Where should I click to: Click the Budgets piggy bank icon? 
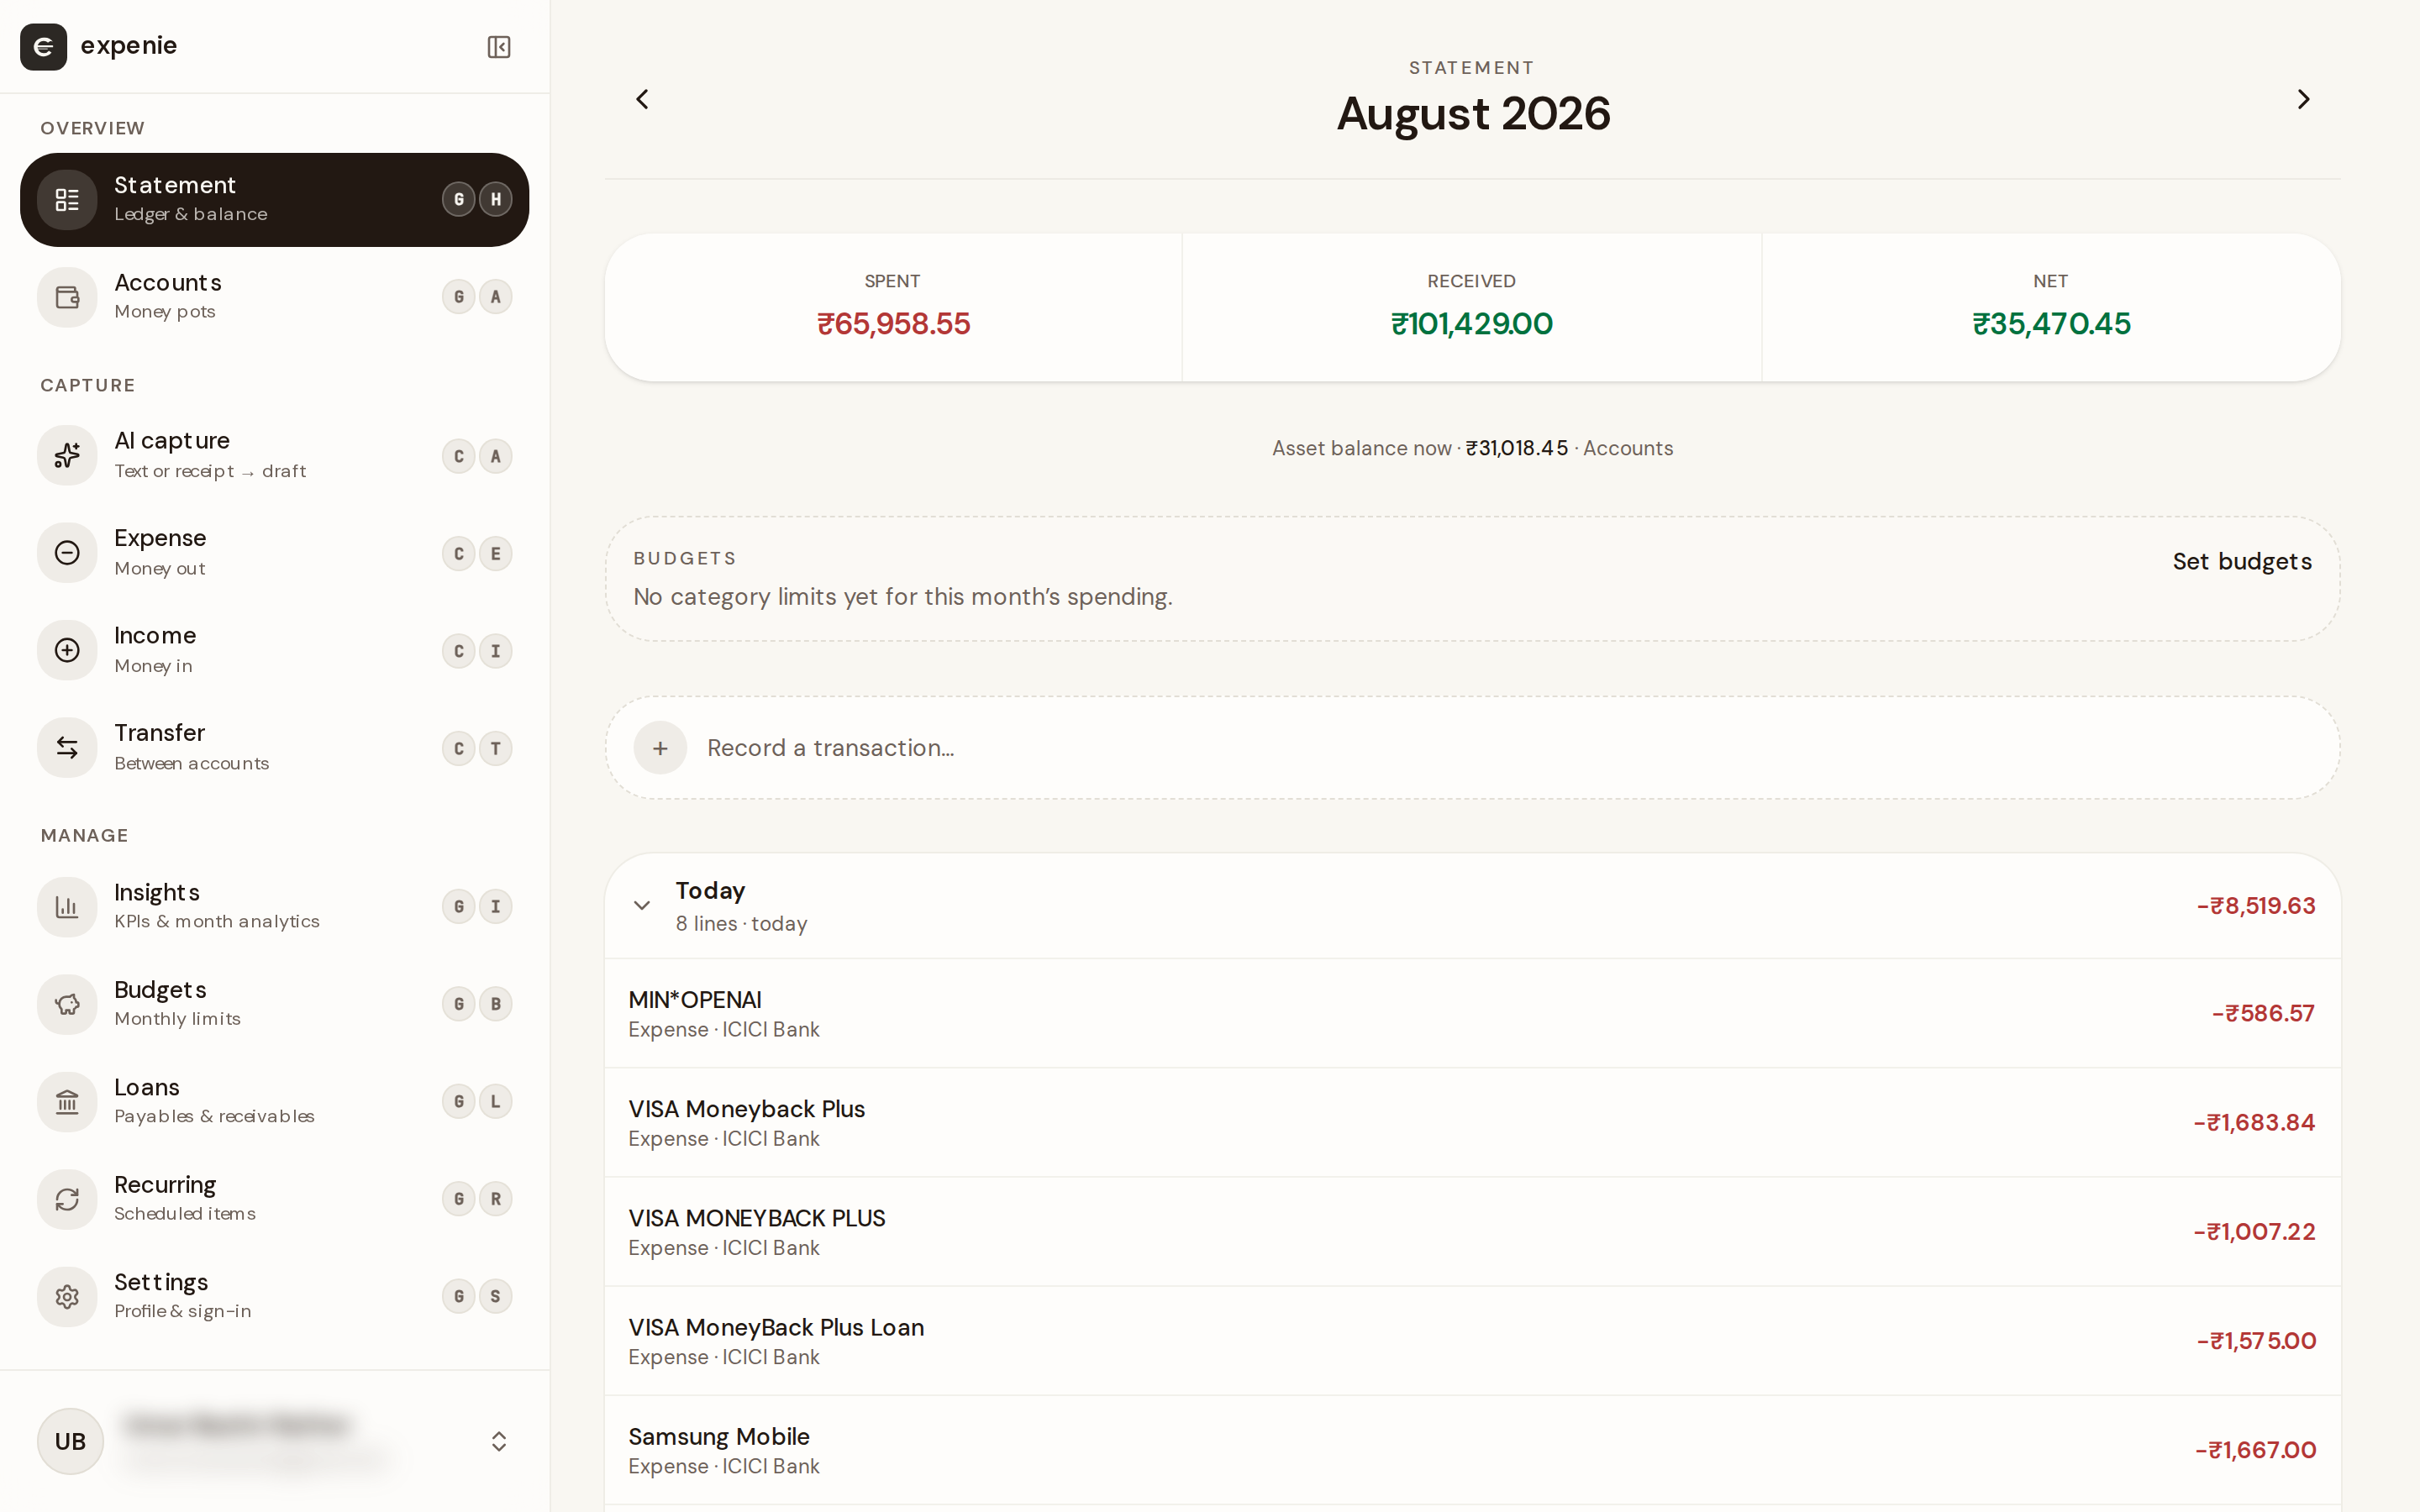67,1004
